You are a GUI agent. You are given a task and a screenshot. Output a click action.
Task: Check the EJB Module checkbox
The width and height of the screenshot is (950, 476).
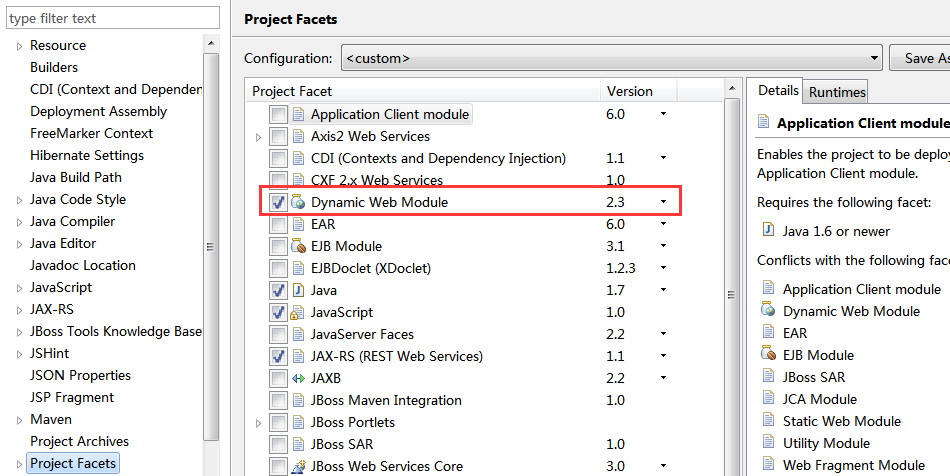[278, 246]
